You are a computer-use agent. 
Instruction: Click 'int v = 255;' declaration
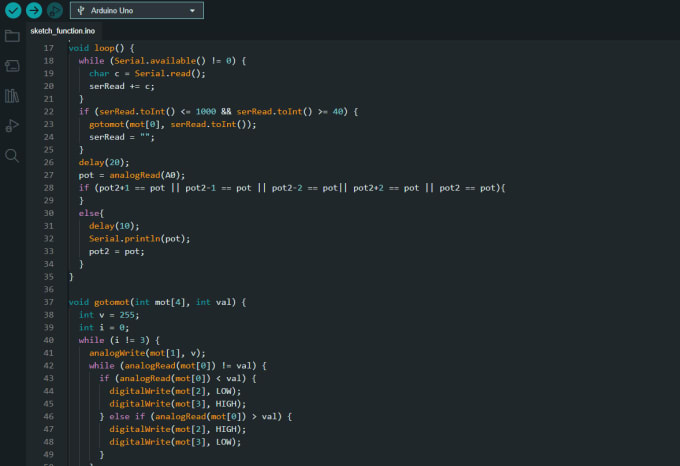tap(109, 315)
